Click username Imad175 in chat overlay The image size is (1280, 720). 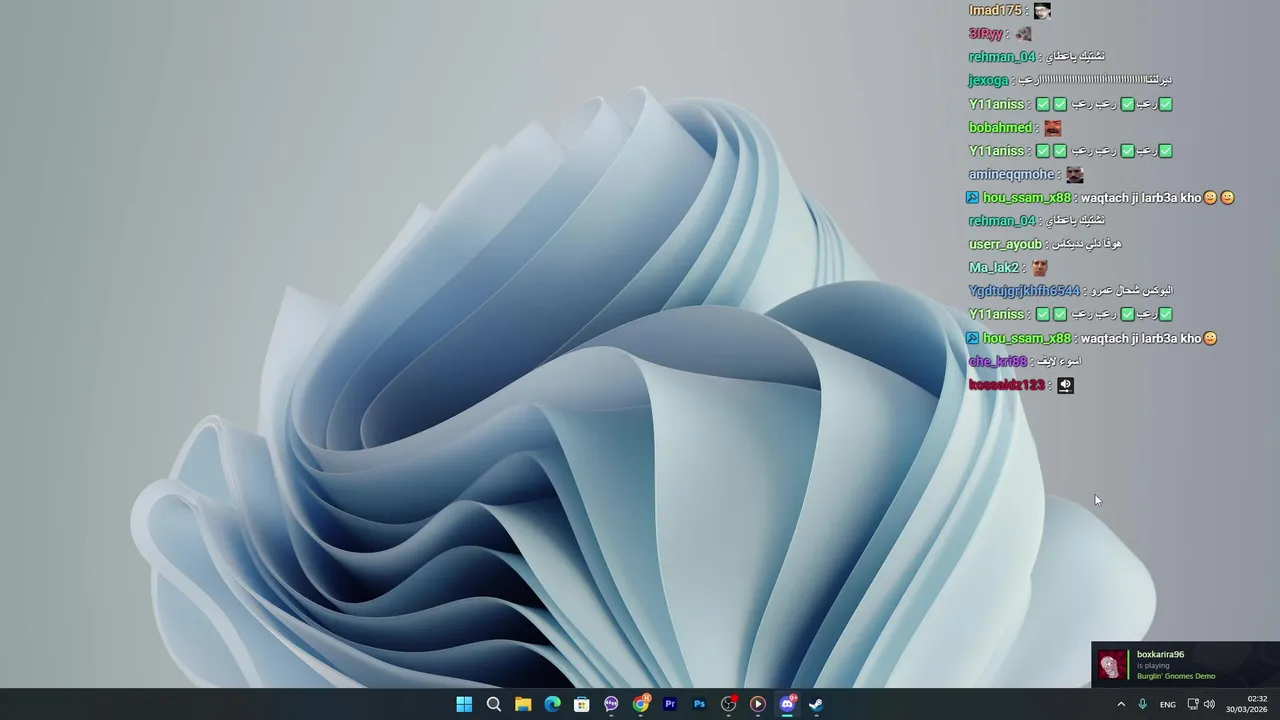[x=995, y=10]
